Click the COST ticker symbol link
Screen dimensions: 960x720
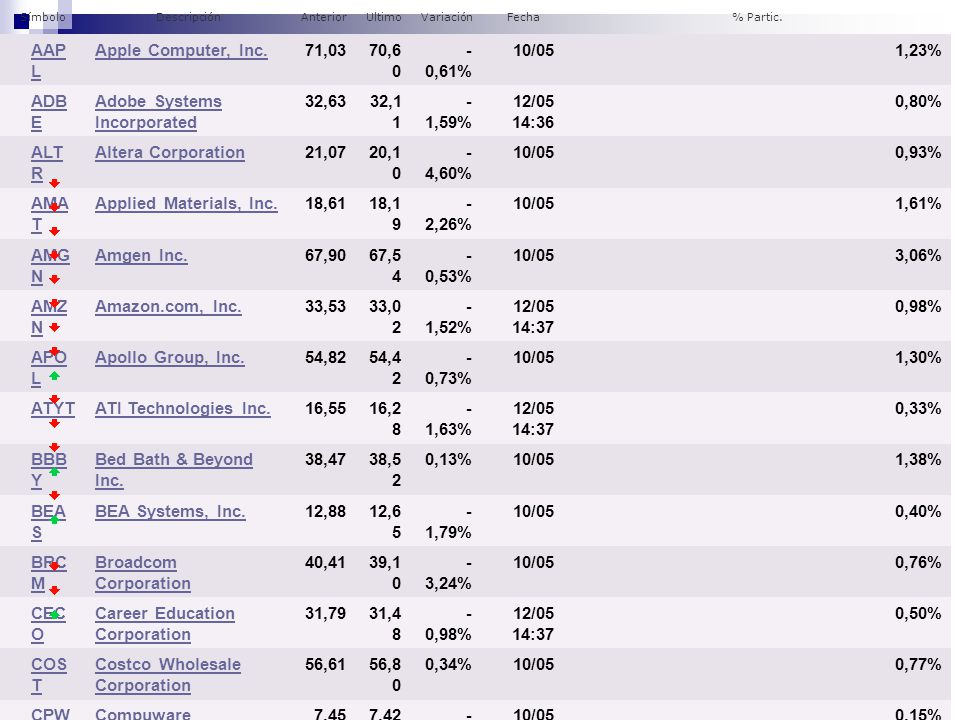[48, 675]
